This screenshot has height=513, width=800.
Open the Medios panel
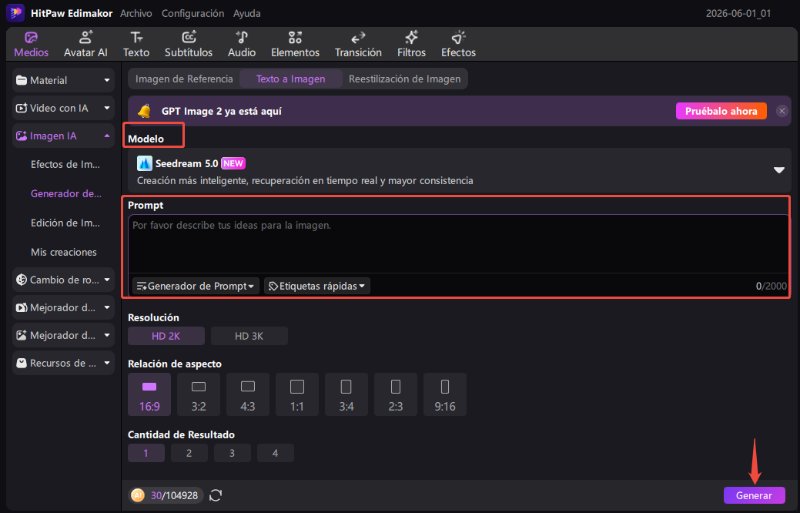click(31, 44)
